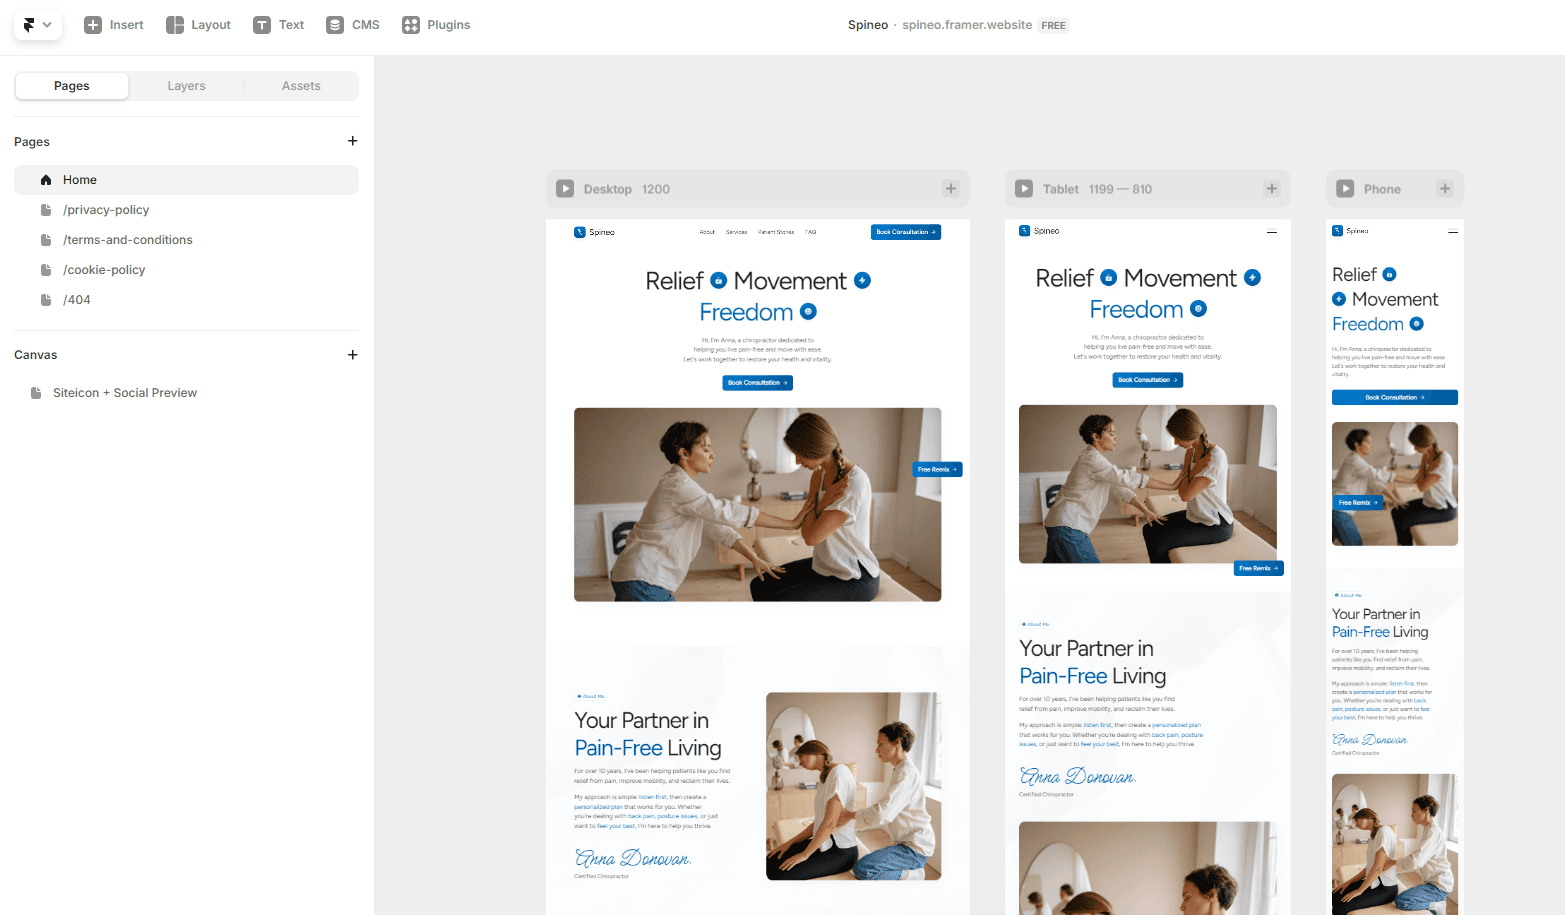The image size is (1565, 915).
Task: Click the /cookie-policy file icon
Action: 46,270
